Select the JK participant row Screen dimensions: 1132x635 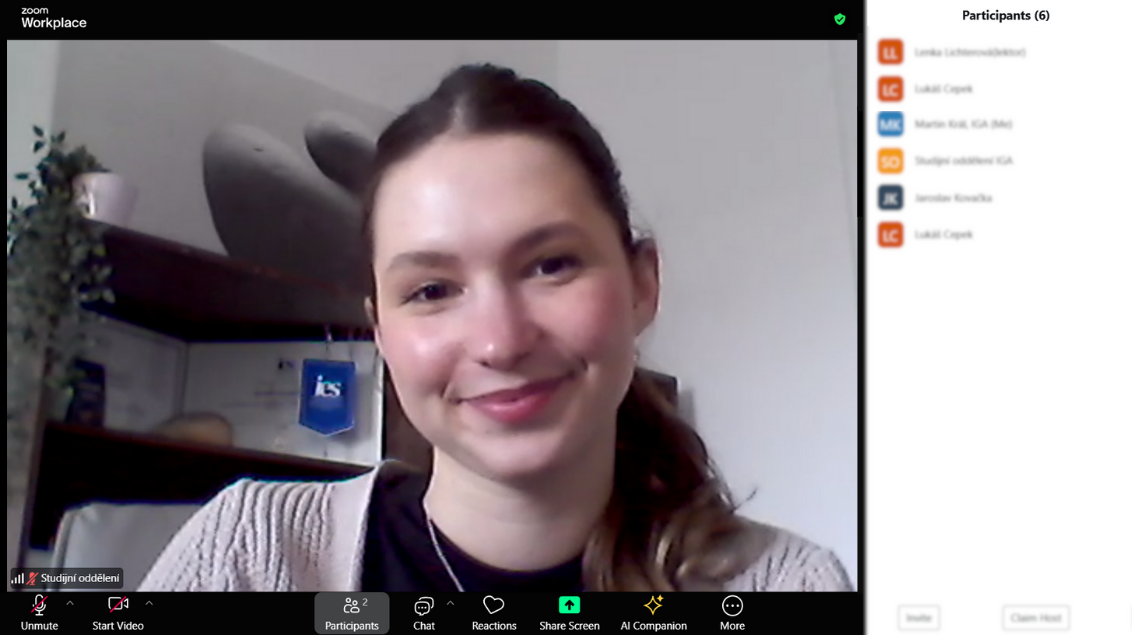click(953, 198)
